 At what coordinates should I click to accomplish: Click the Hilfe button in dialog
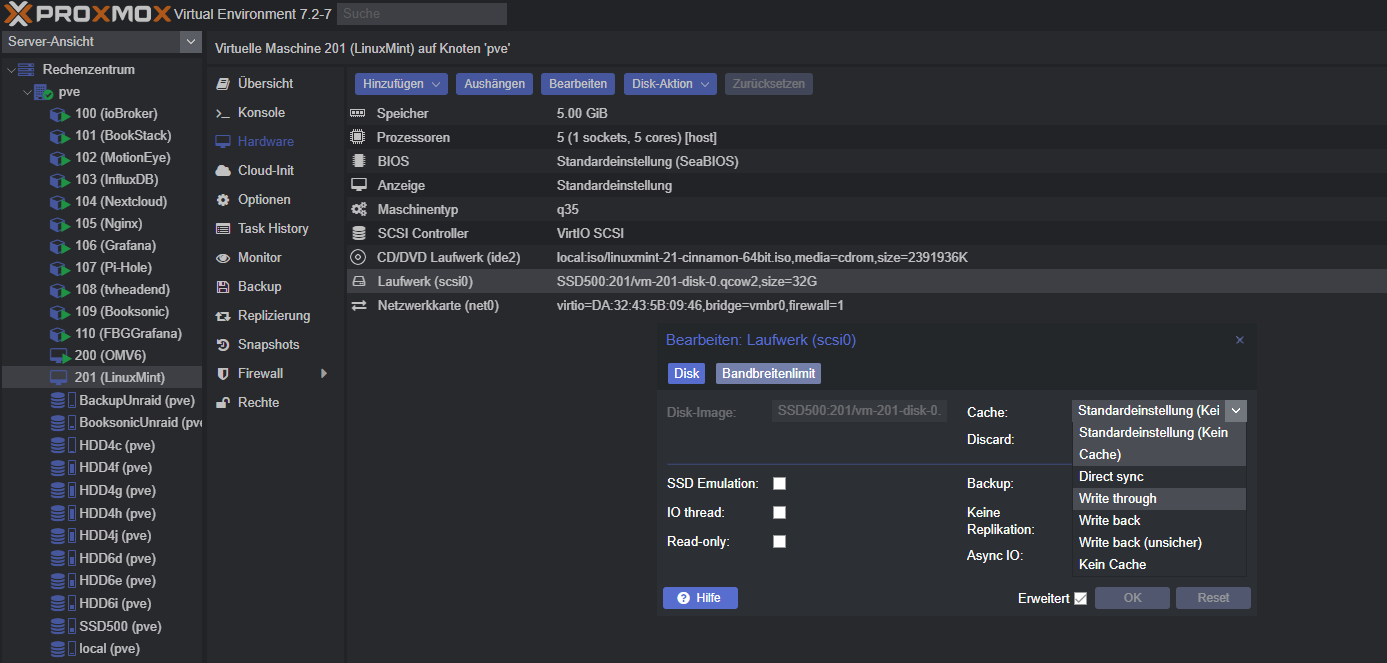tap(700, 598)
